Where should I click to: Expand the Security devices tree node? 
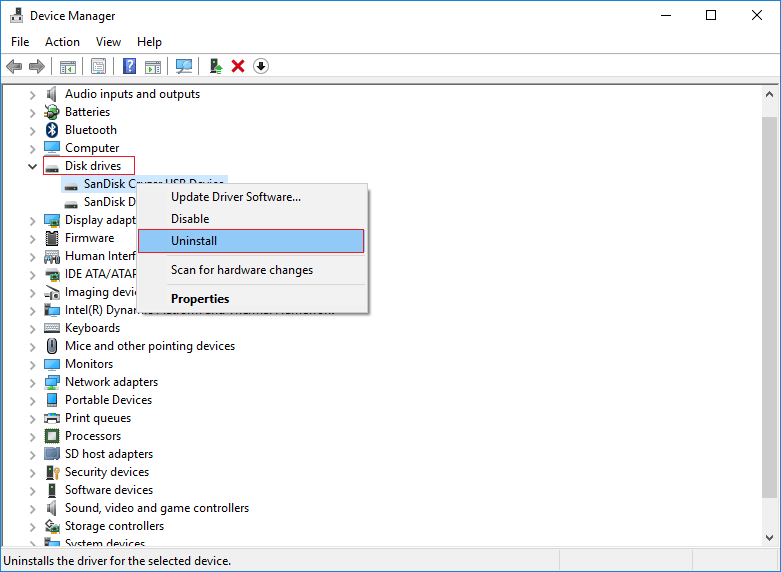[x=32, y=473]
